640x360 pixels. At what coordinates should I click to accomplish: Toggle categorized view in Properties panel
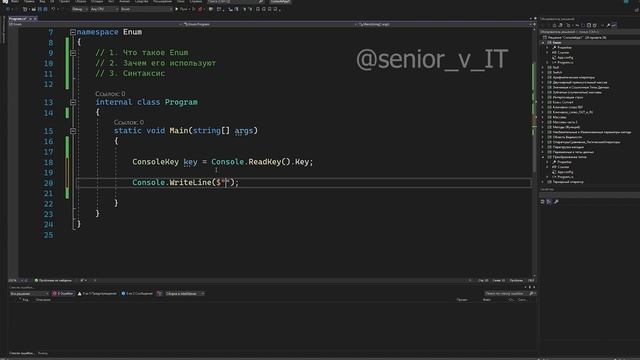(x=543, y=202)
